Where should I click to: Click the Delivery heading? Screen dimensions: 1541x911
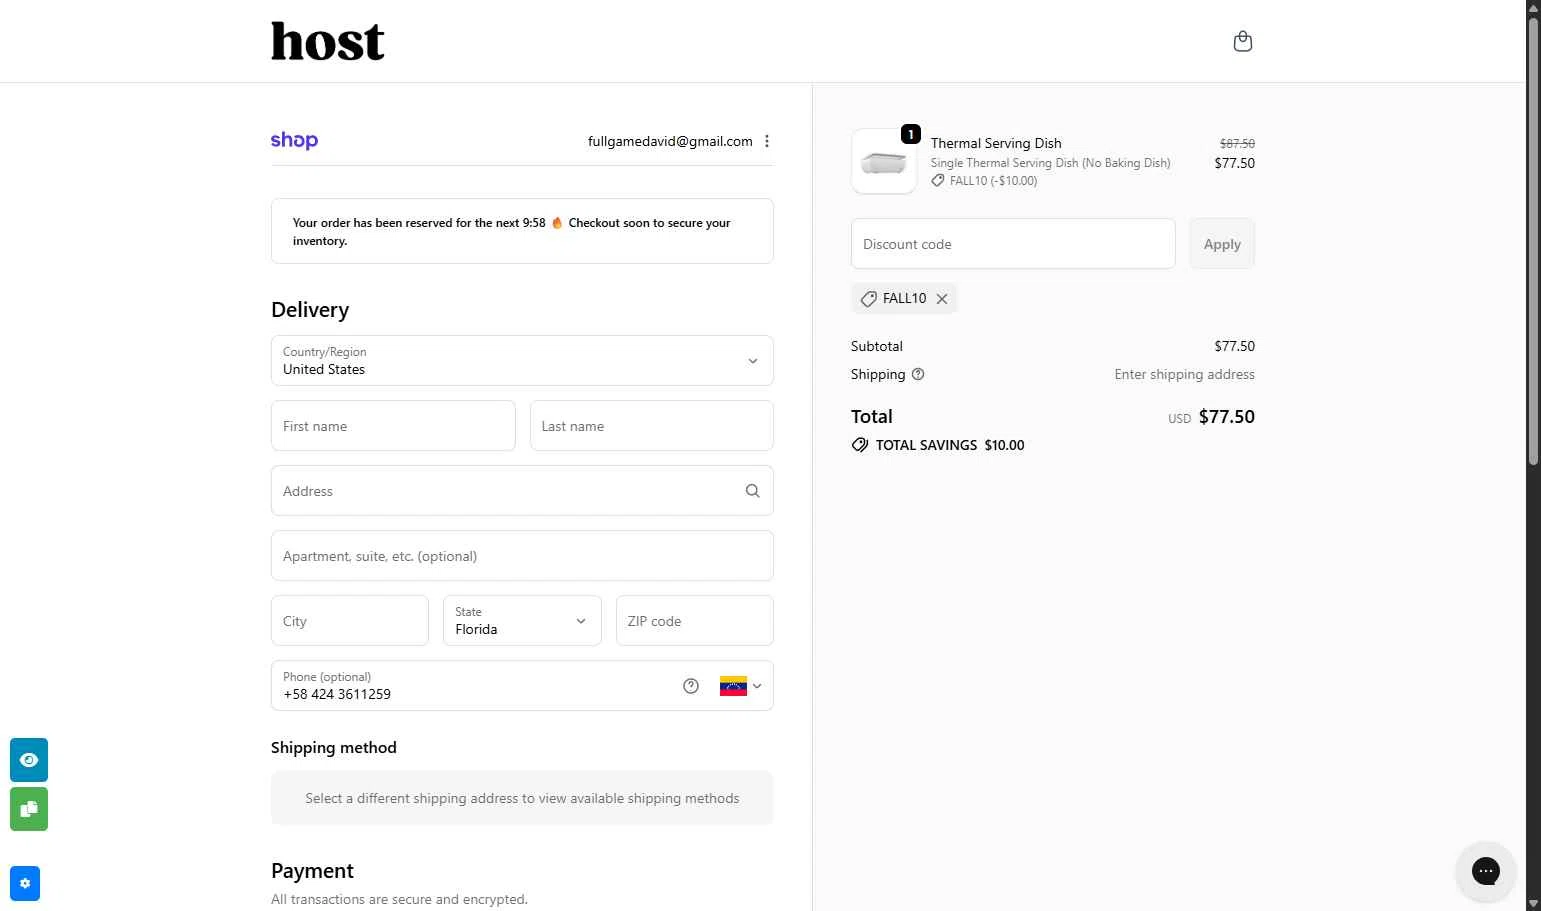point(310,310)
